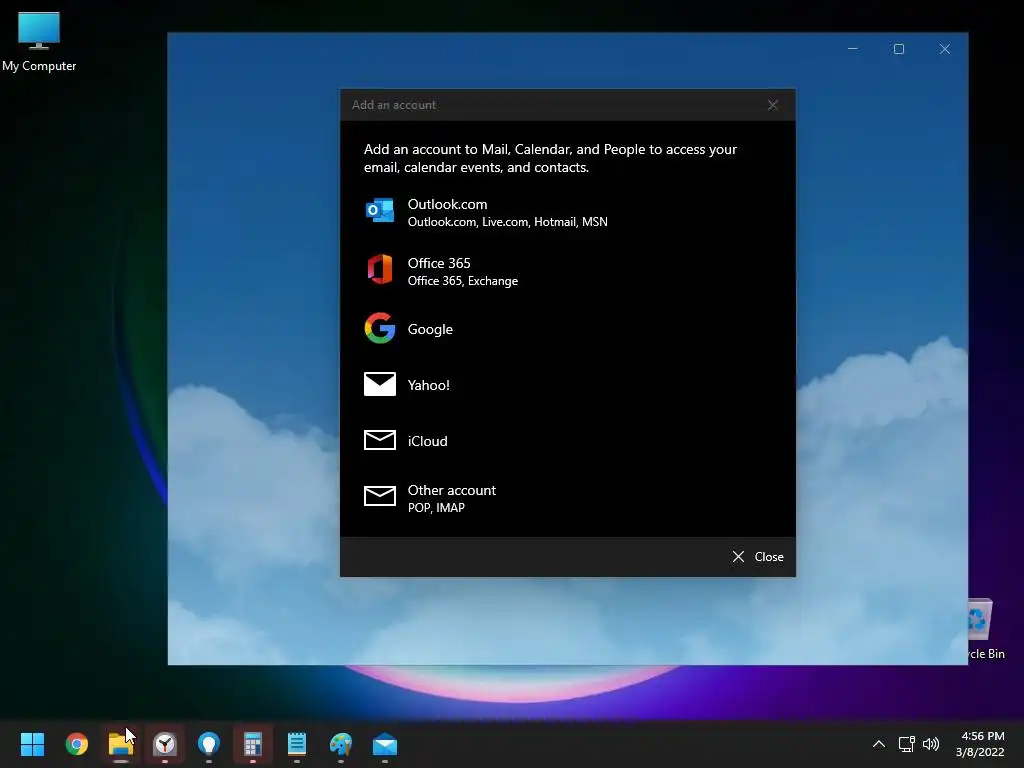Minimize the Mail window
Viewport: 1024px width, 768px height.
pyautogui.click(x=852, y=49)
